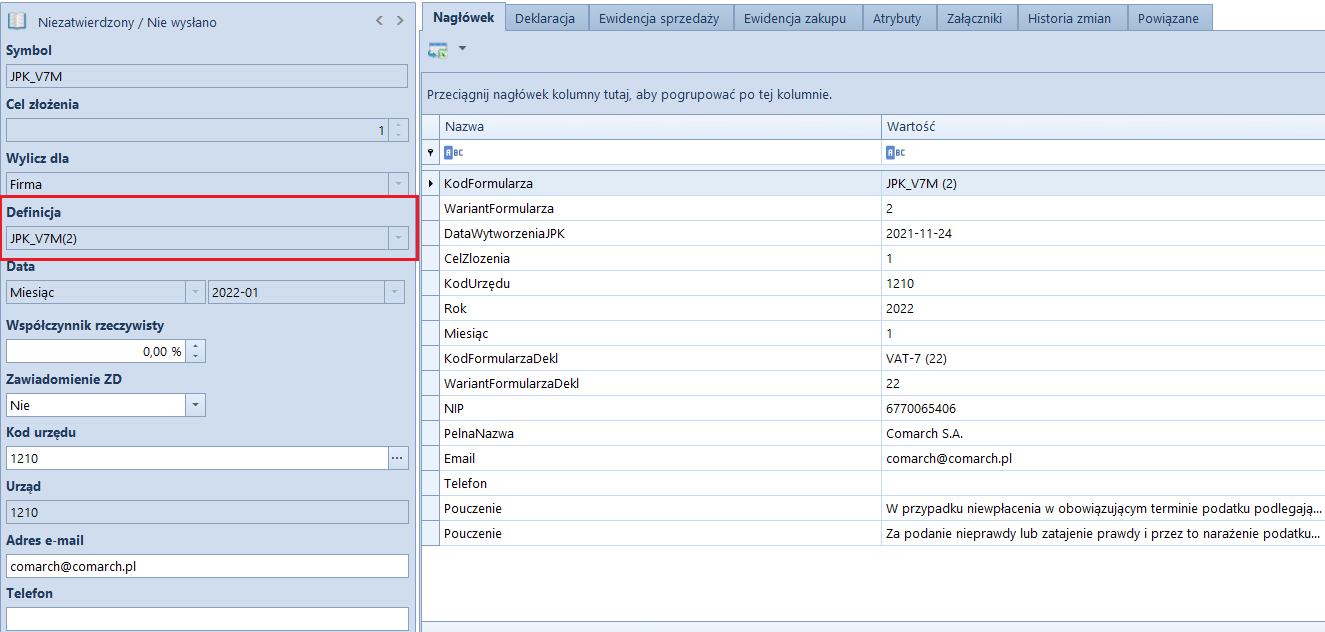The image size is (1325, 632).
Task: Click the spreadsheet export toolbar icon
Action: (x=438, y=49)
